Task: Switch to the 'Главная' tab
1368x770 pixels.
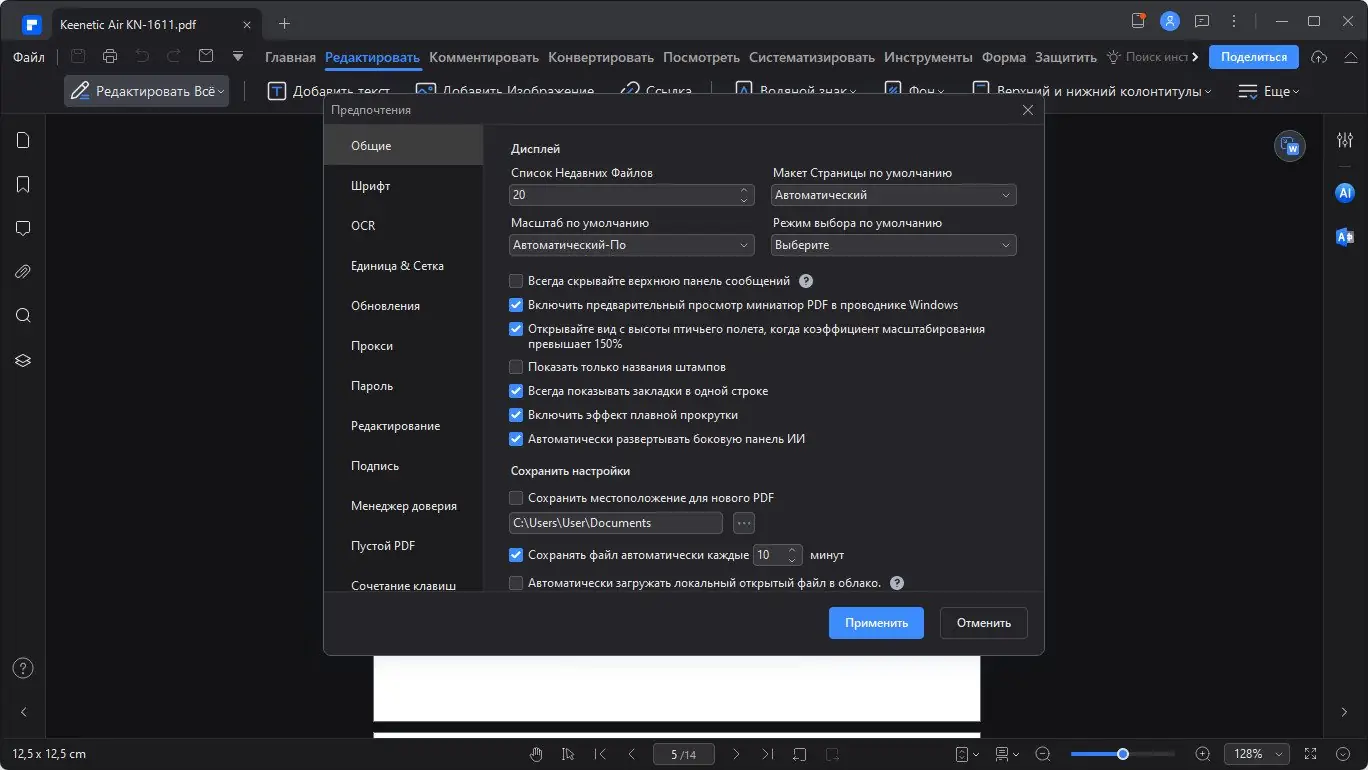Action: (x=290, y=57)
